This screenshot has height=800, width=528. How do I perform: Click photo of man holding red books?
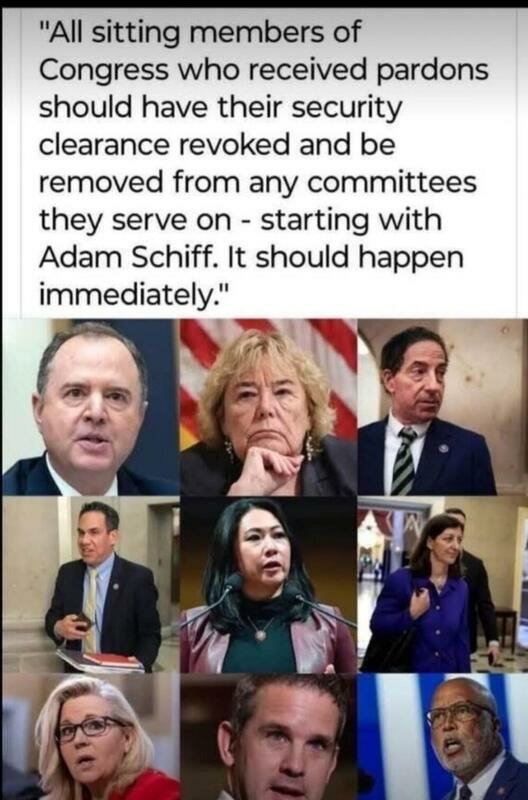[91, 585]
